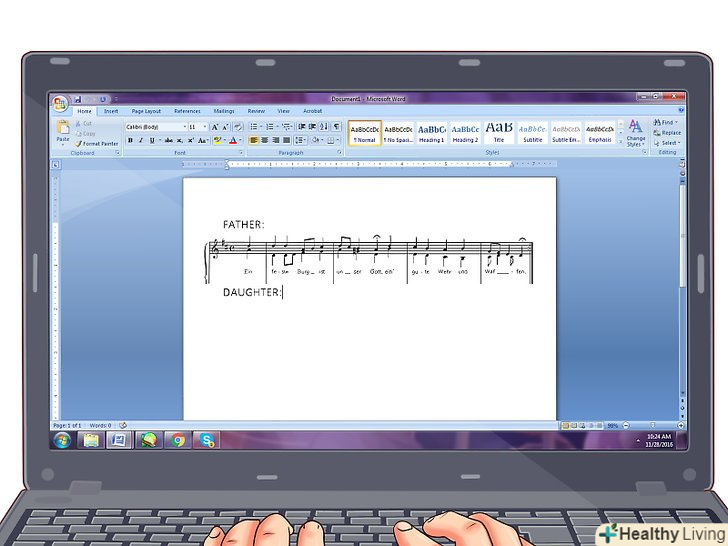Click the Copy command
Image resolution: width=728 pixels, height=546 pixels.
pyautogui.click(x=85, y=134)
